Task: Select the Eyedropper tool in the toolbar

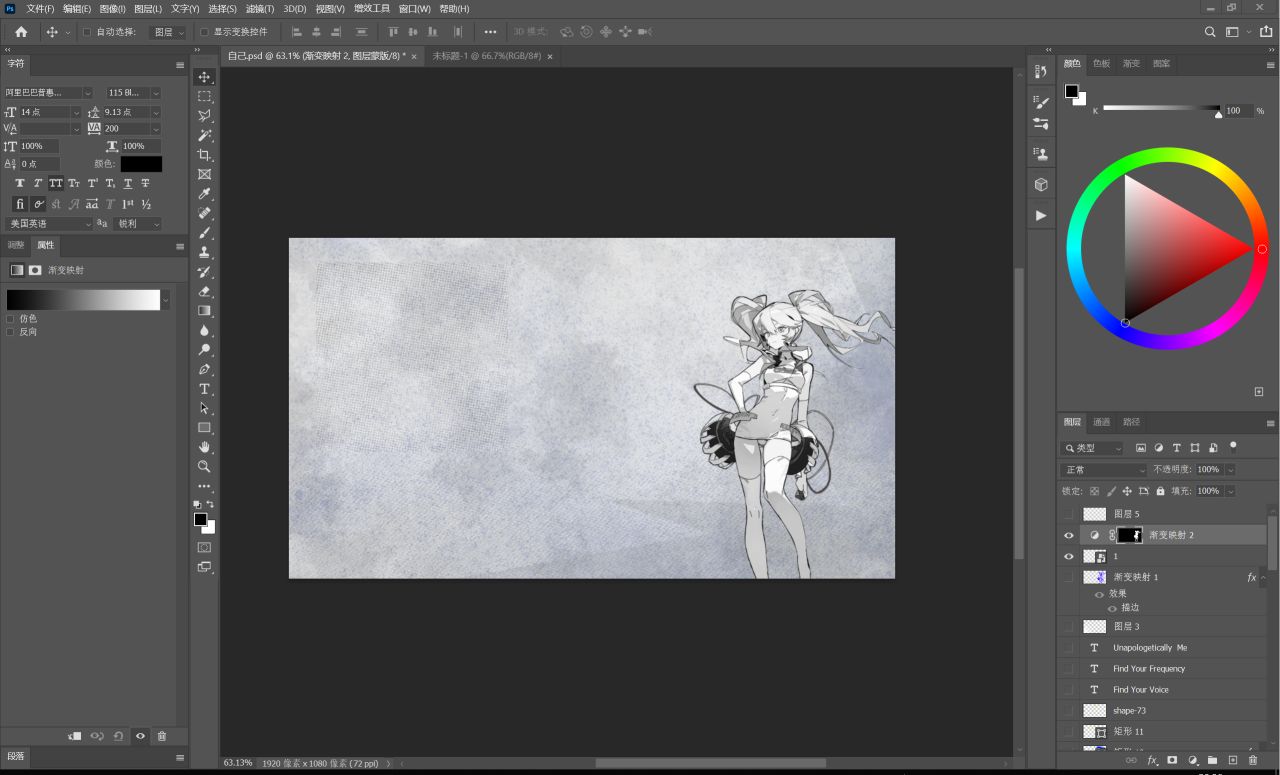Action: click(x=204, y=194)
